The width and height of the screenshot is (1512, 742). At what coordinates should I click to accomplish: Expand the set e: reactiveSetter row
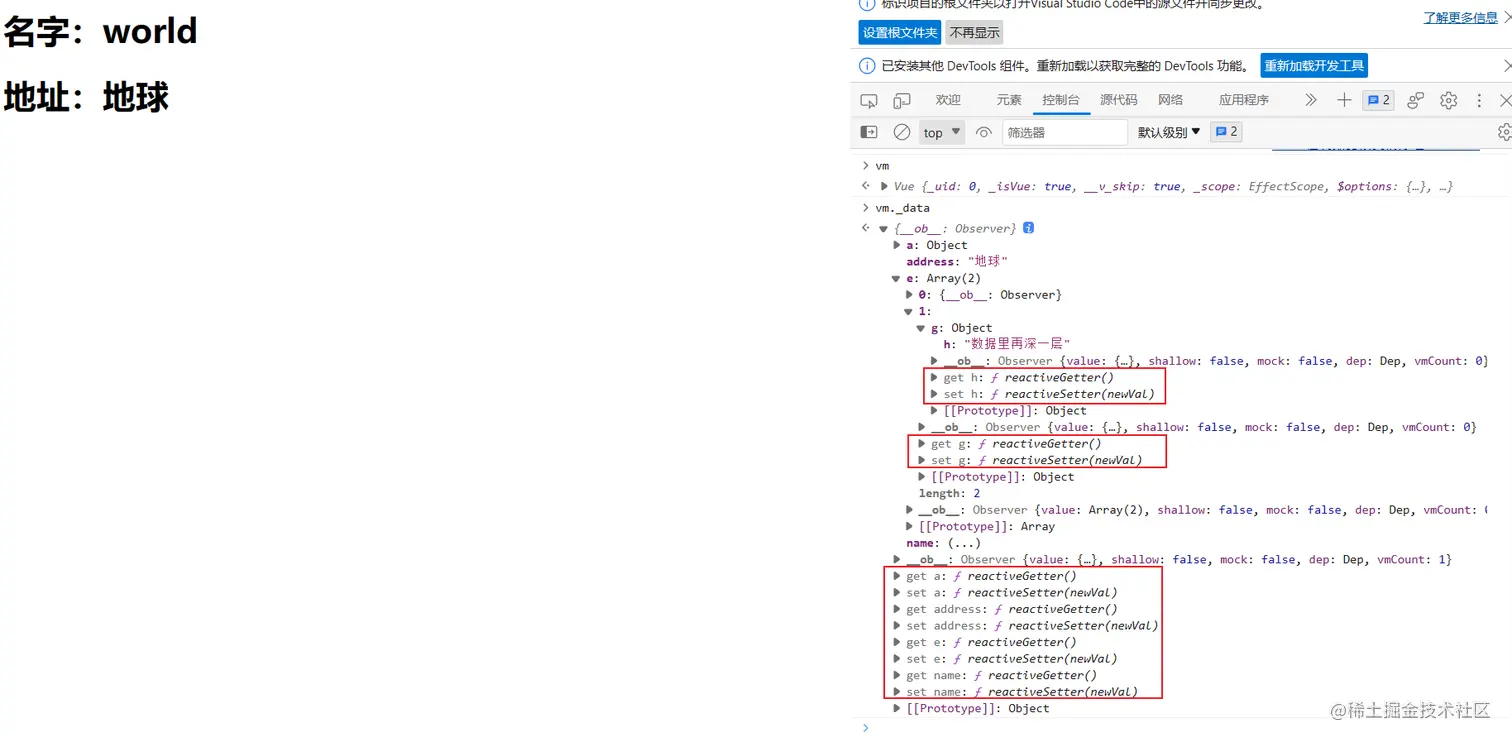click(x=897, y=658)
